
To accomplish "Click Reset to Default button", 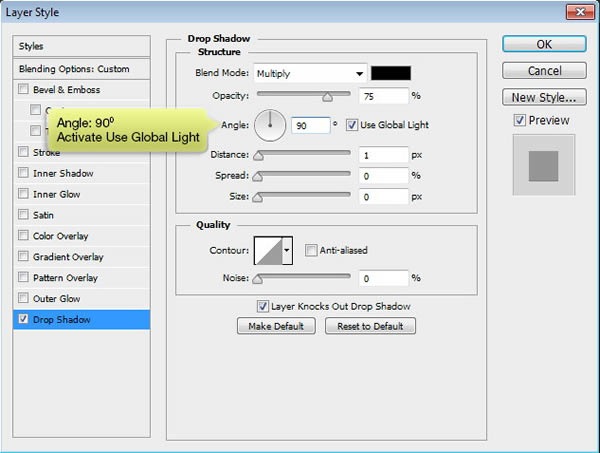I will pos(370,326).
